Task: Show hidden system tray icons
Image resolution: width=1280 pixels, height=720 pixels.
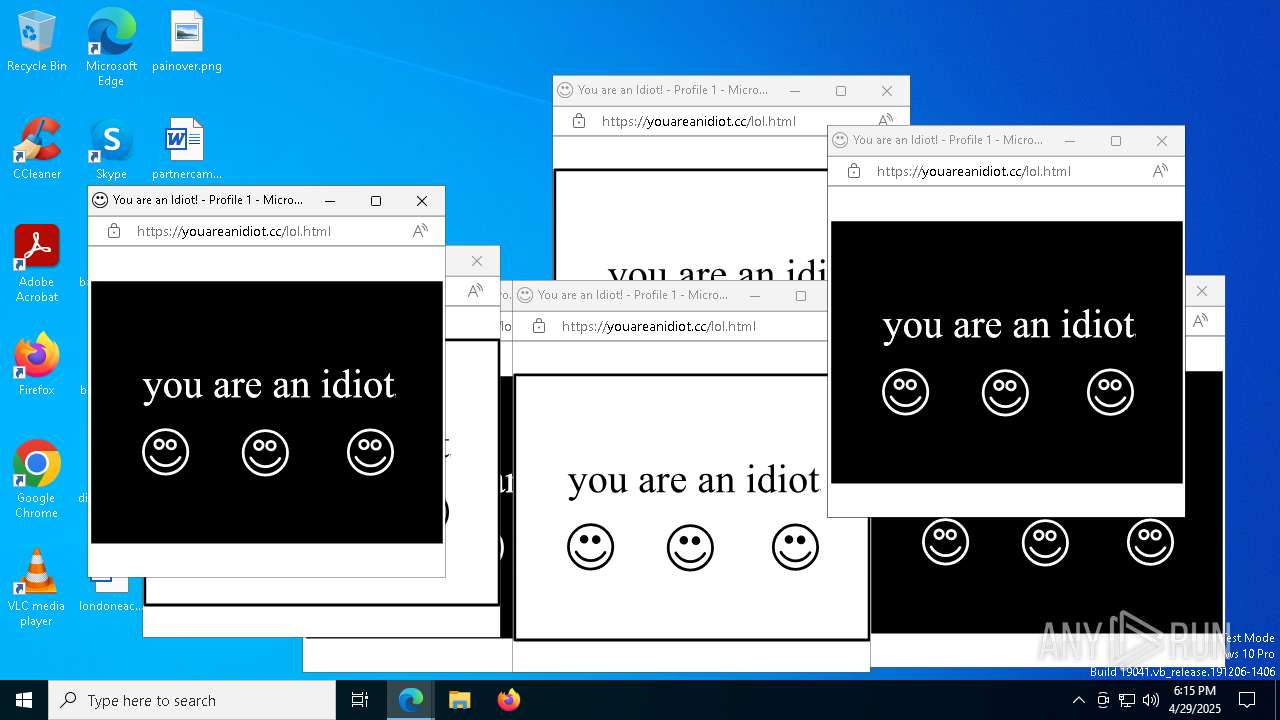Action: 1078,700
